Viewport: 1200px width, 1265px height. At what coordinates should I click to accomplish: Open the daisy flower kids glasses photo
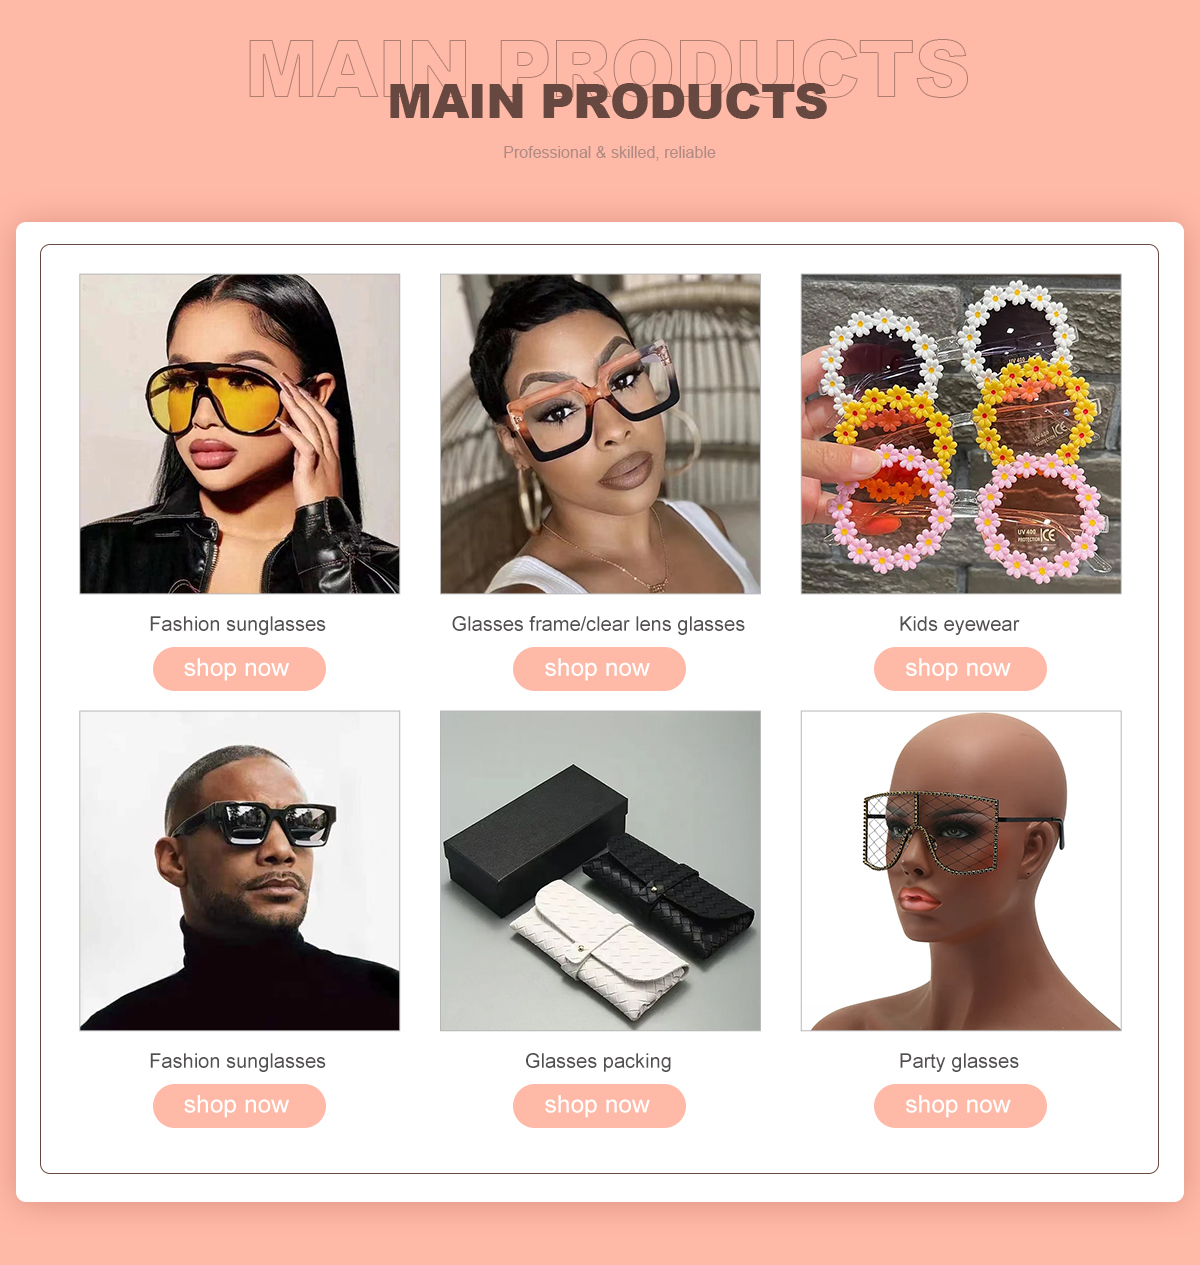(x=961, y=434)
